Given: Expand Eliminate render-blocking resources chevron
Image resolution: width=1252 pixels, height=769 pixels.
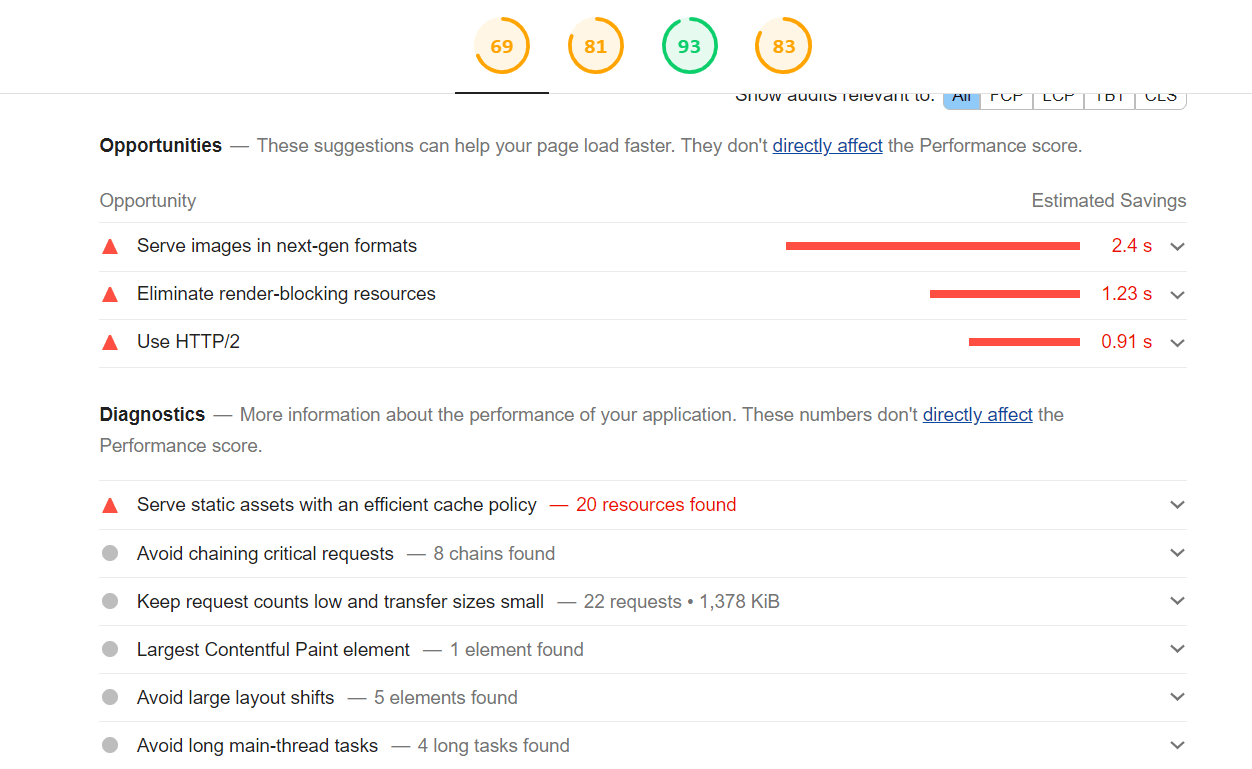Looking at the screenshot, I should tap(1177, 295).
